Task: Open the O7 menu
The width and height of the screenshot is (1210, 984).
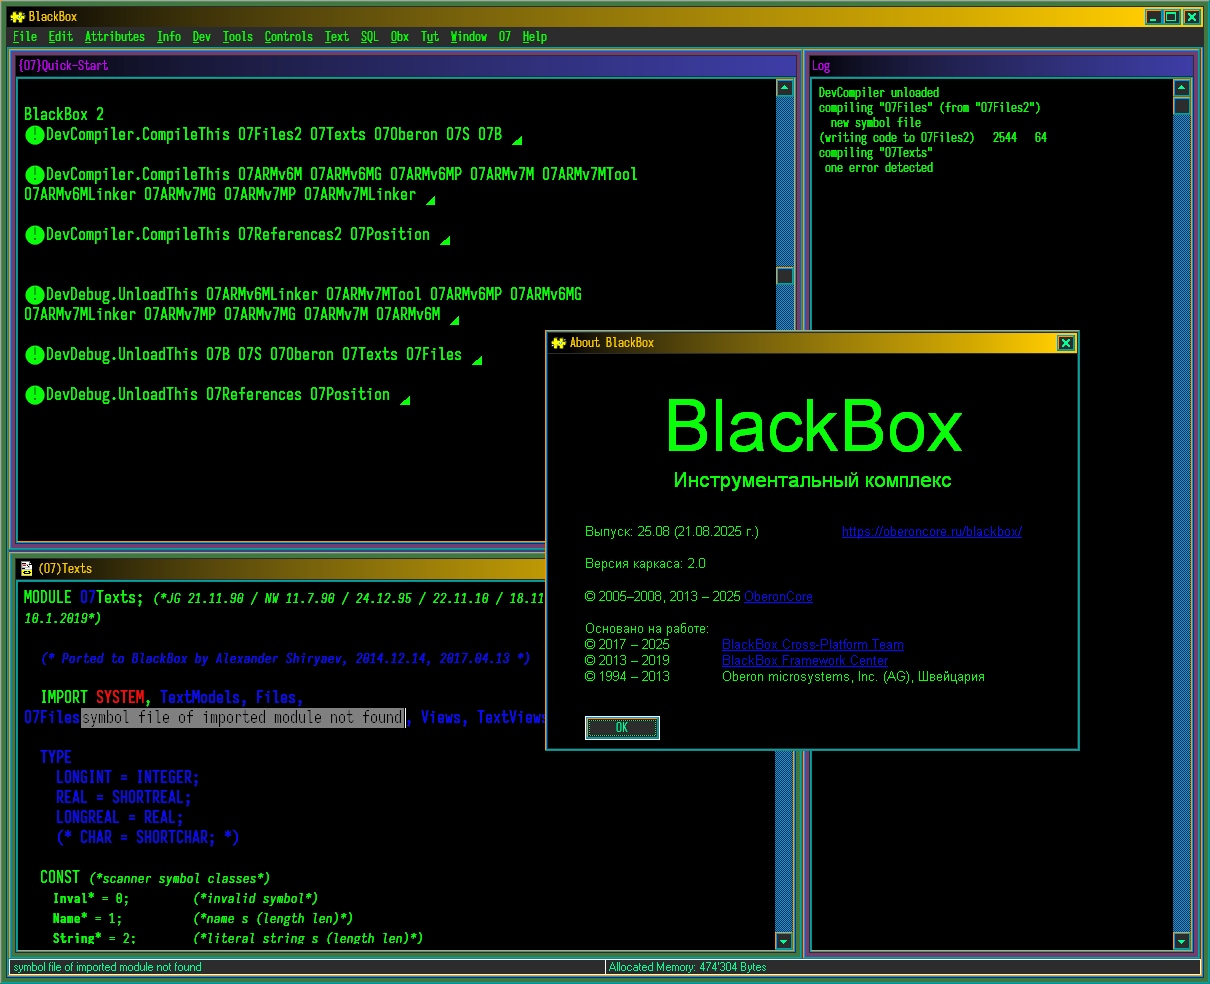Action: click(504, 37)
